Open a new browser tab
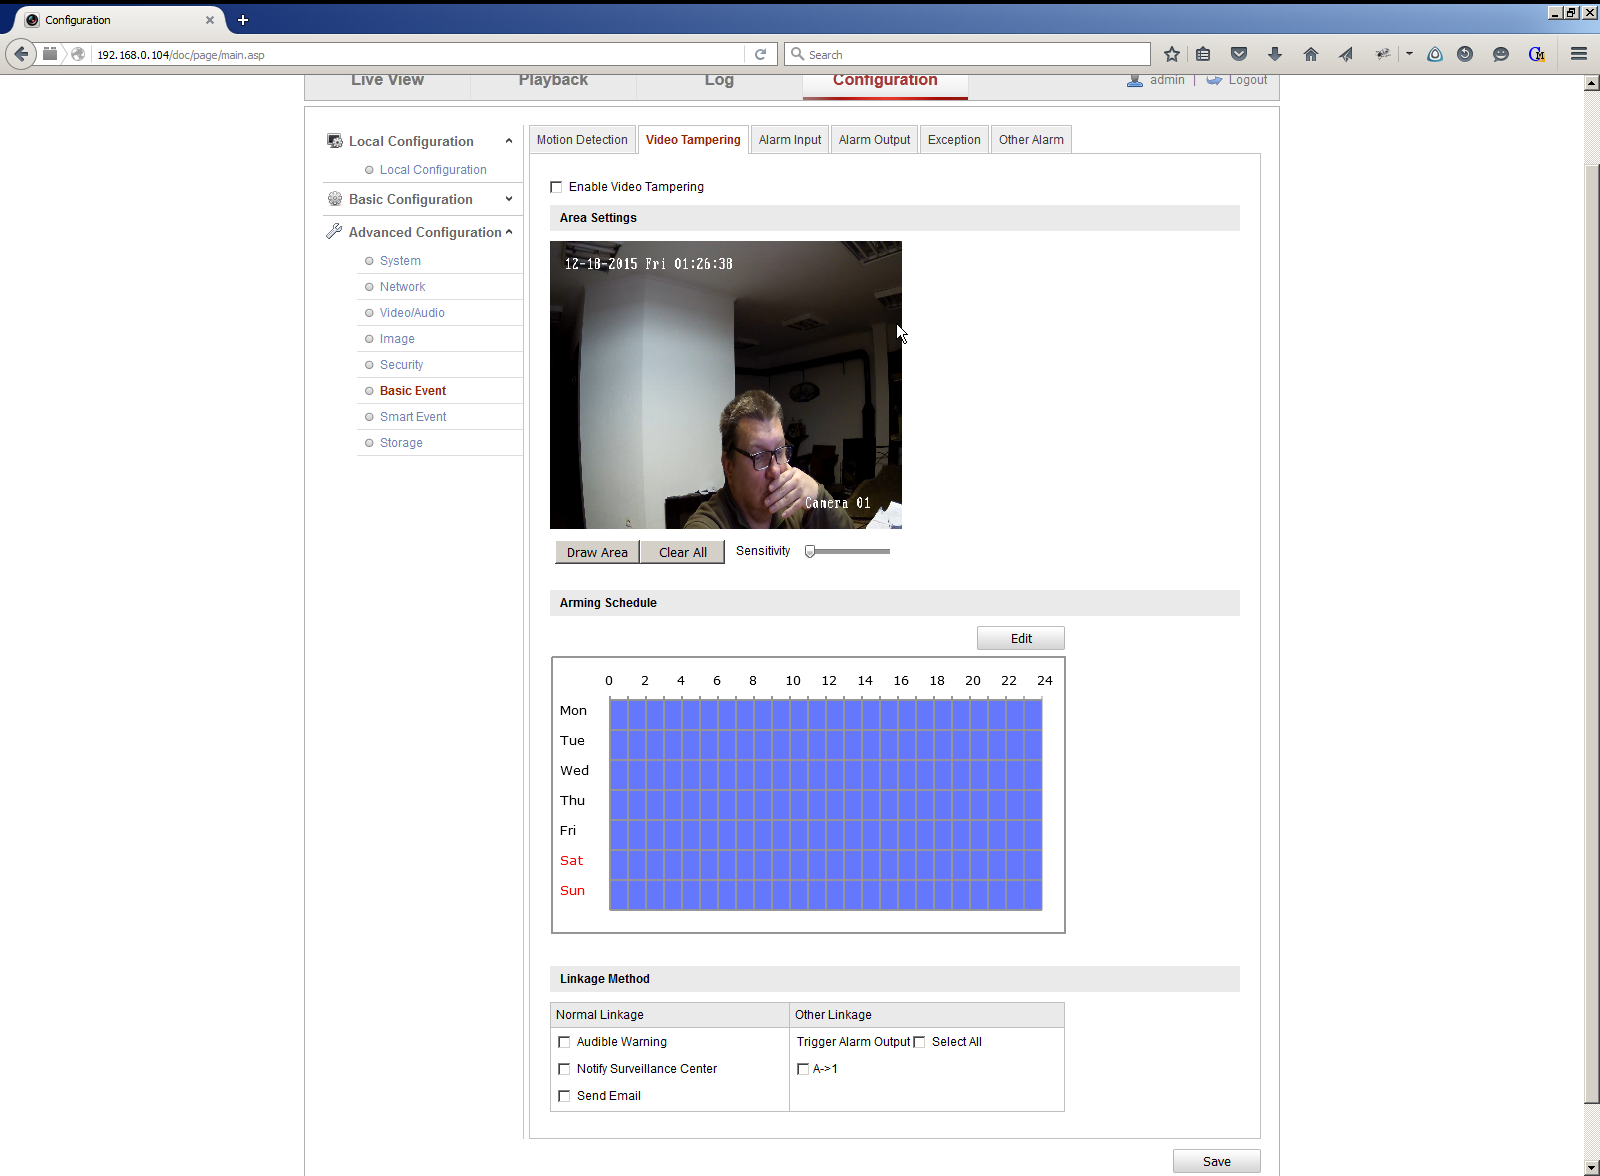 point(243,20)
